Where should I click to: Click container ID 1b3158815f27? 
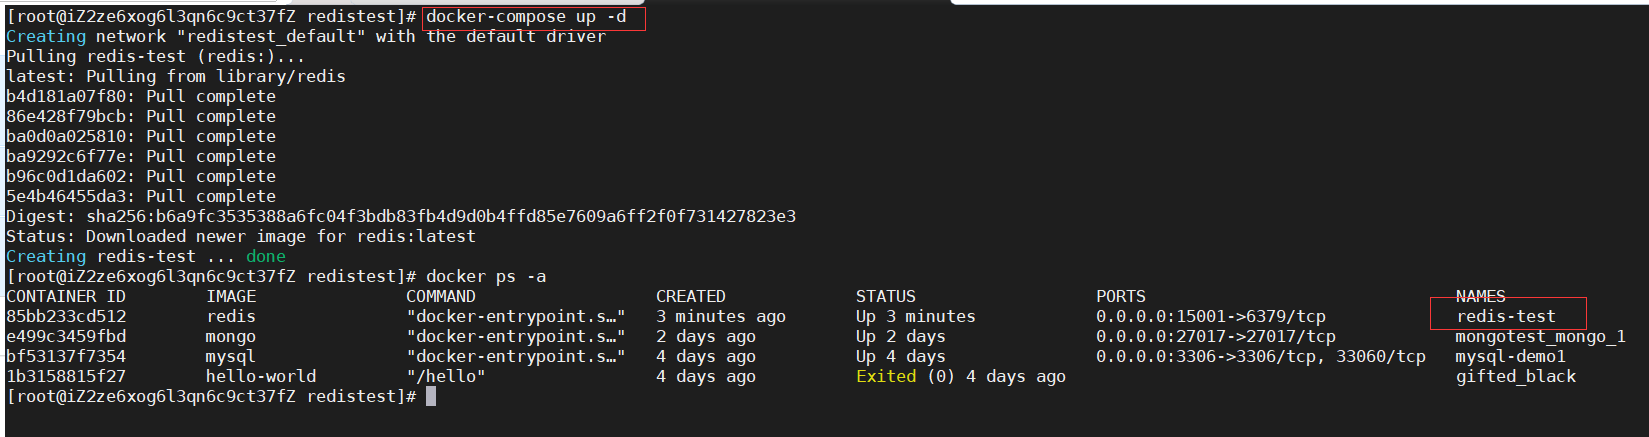(66, 376)
